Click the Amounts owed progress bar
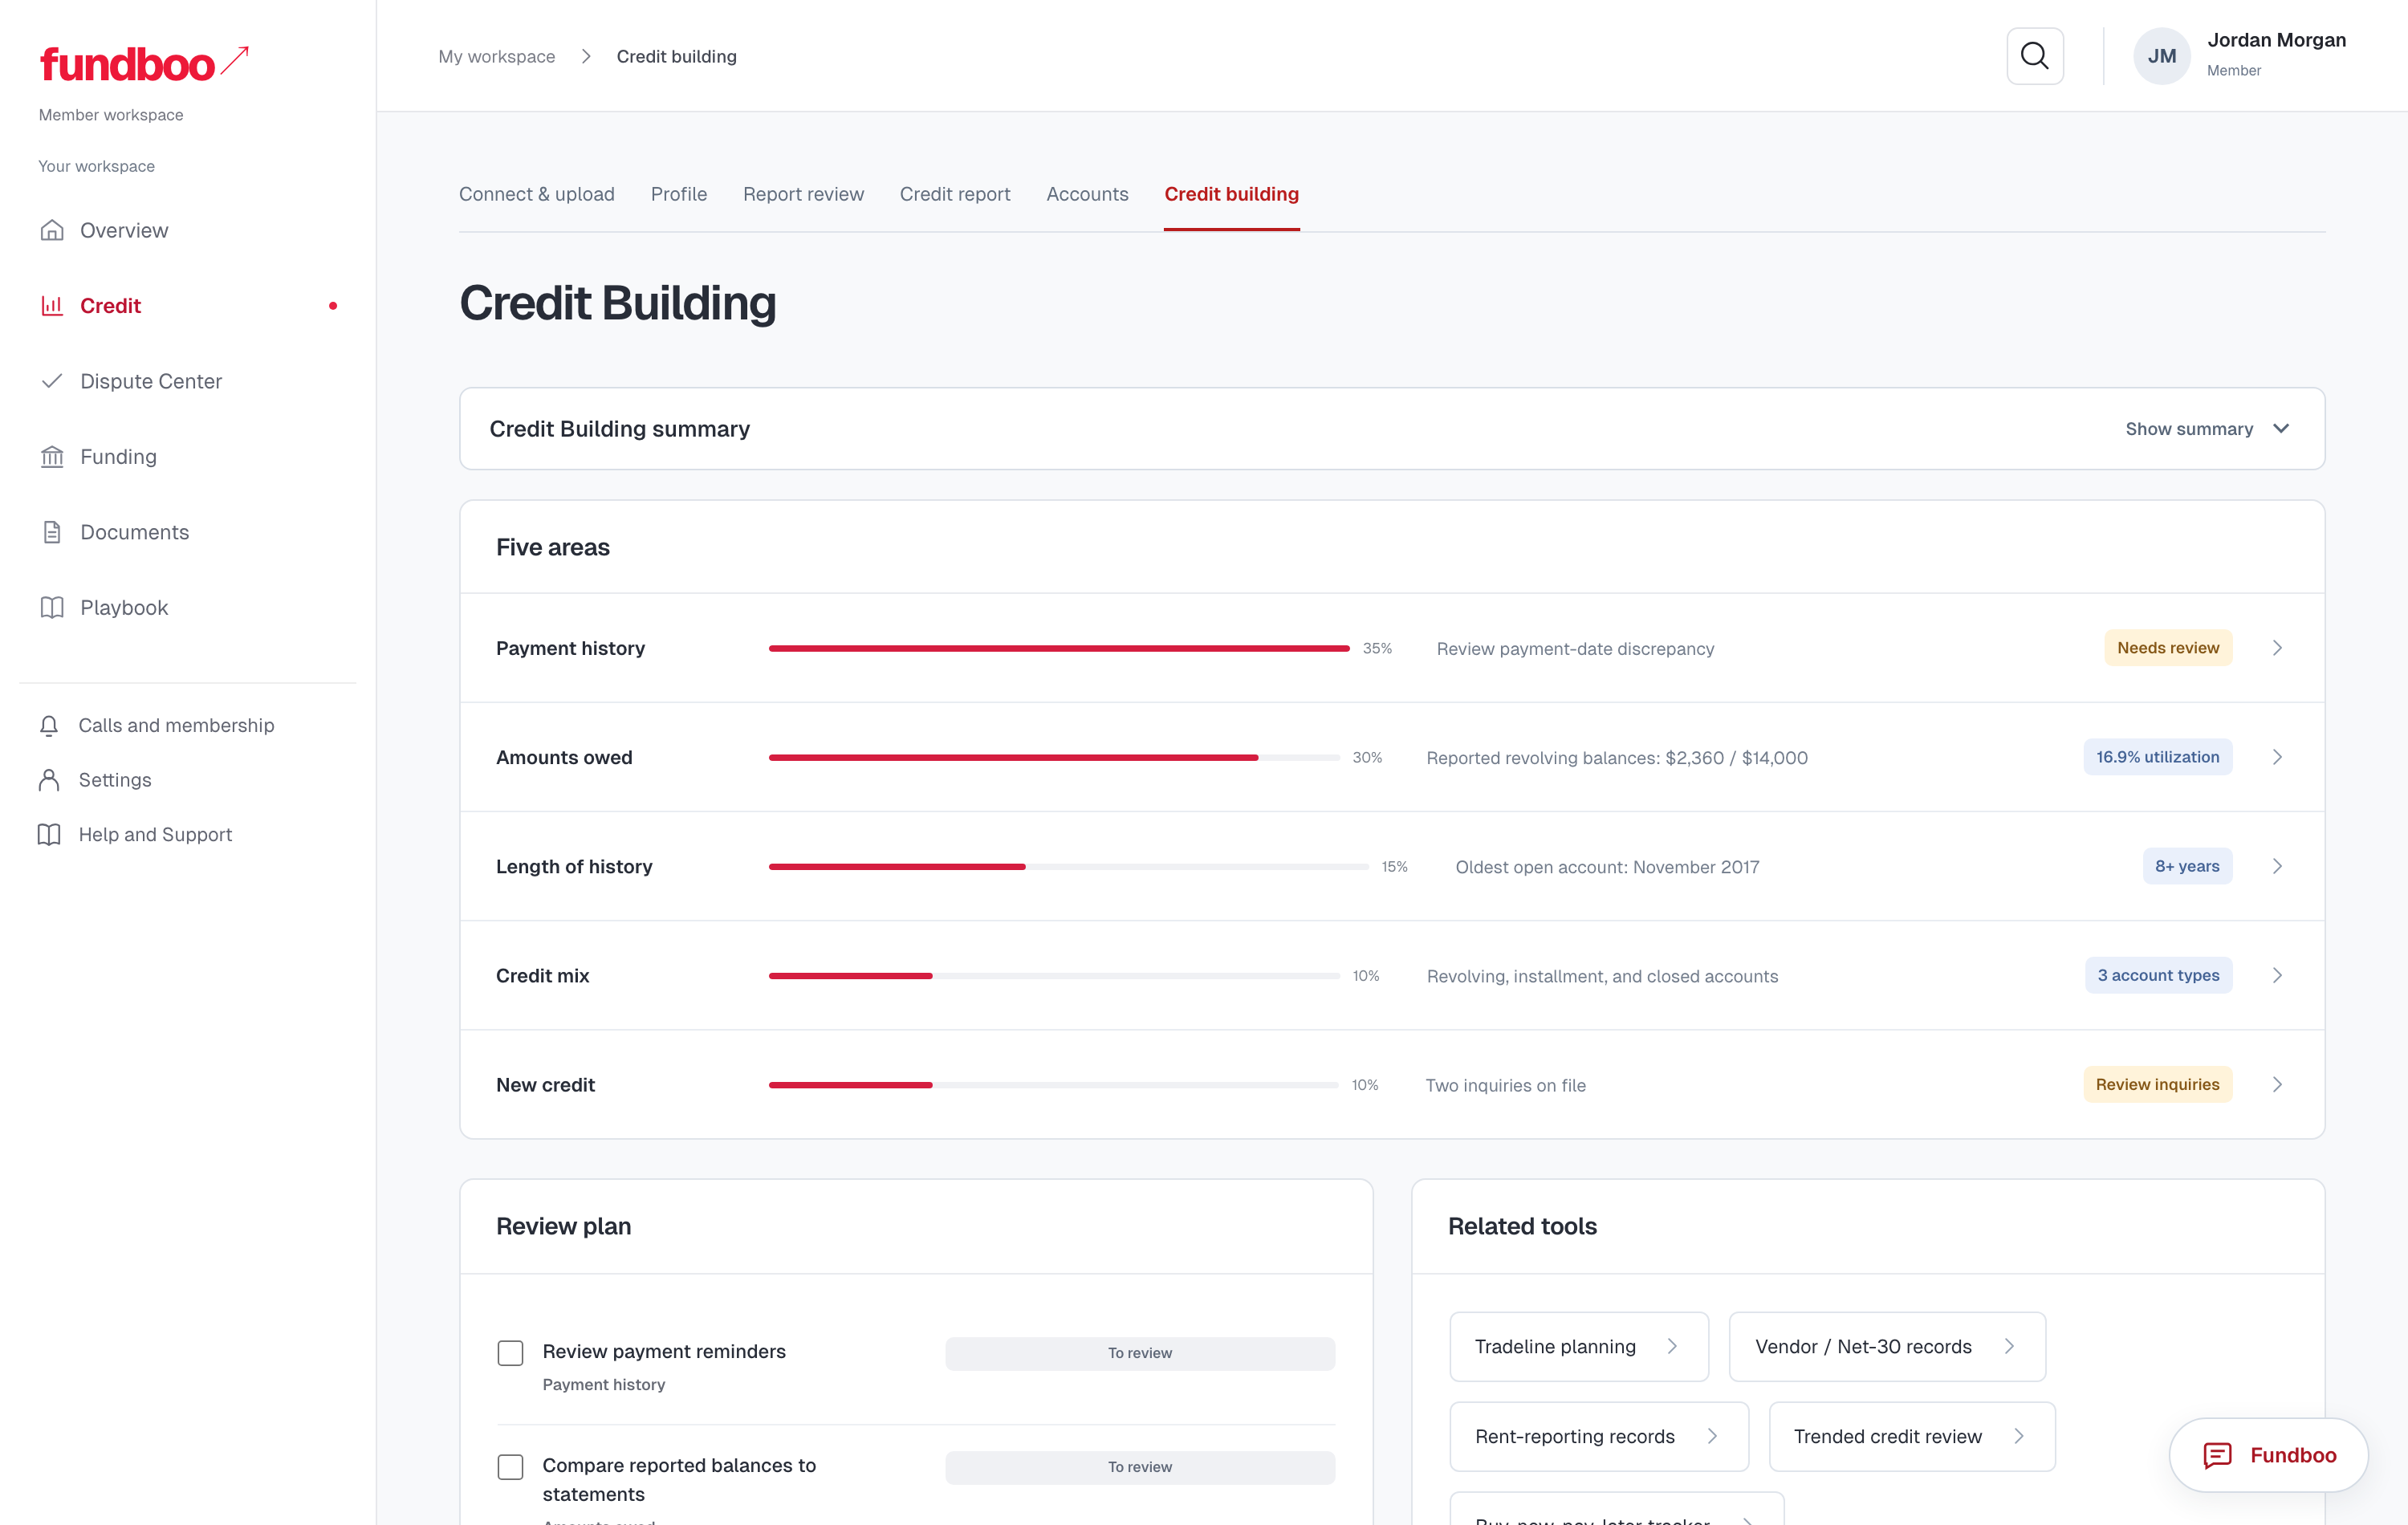Screen dimensions: 2408x1525 [1054, 757]
